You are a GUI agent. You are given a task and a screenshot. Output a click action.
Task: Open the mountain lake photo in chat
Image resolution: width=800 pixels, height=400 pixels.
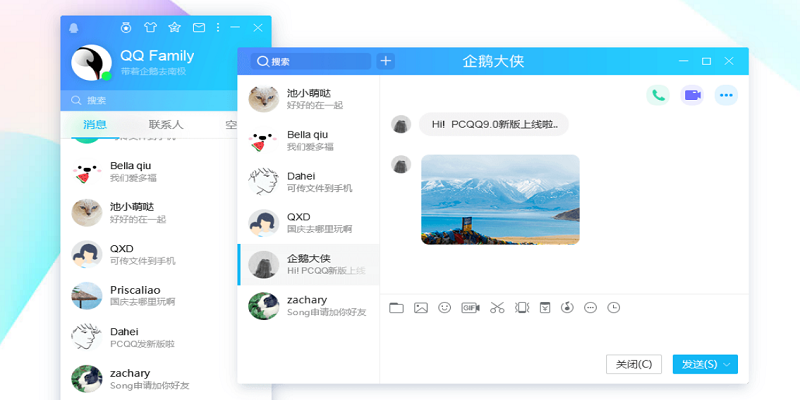(500, 199)
